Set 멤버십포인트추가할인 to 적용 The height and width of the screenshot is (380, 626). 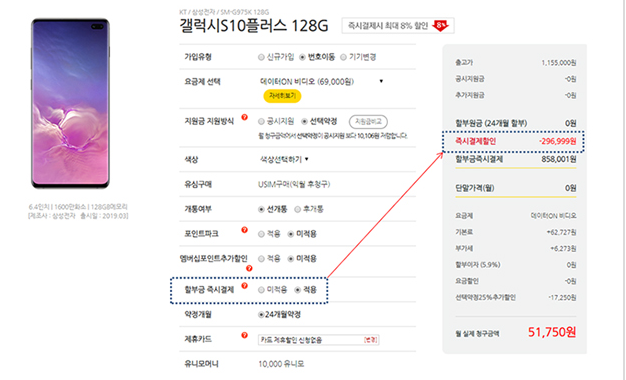click(x=261, y=259)
